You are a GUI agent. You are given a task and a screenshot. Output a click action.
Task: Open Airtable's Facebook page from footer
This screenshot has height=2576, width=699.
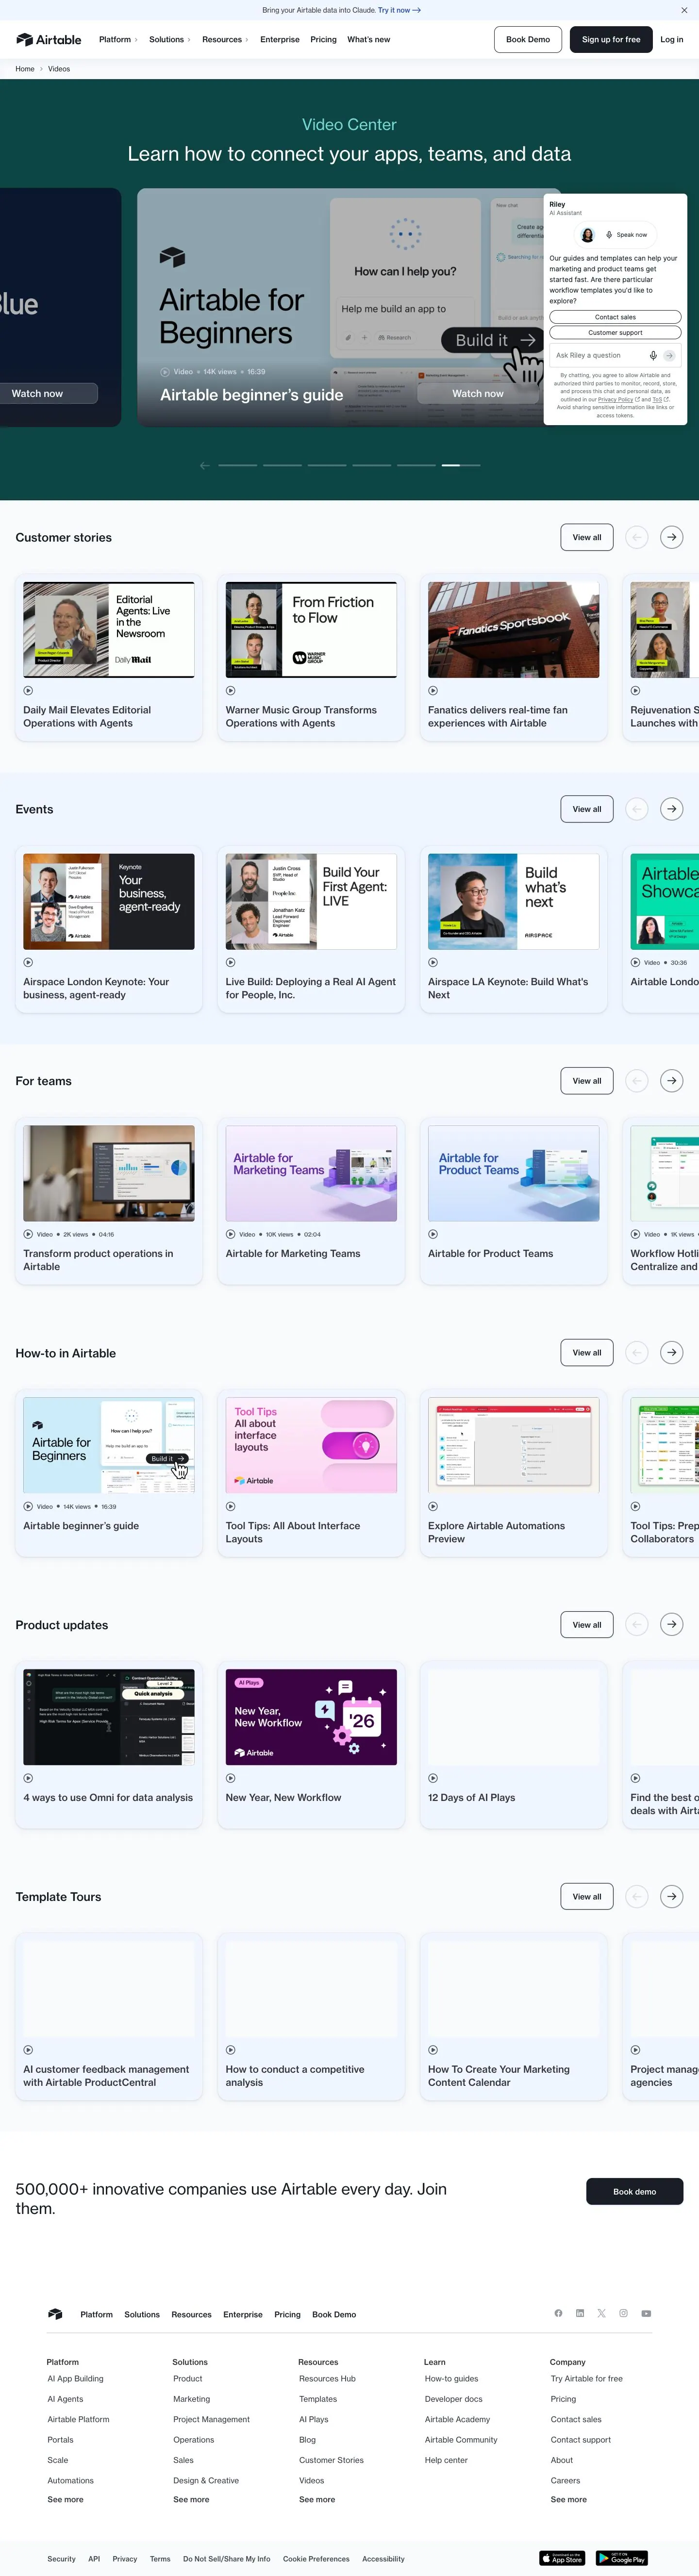(x=558, y=2313)
